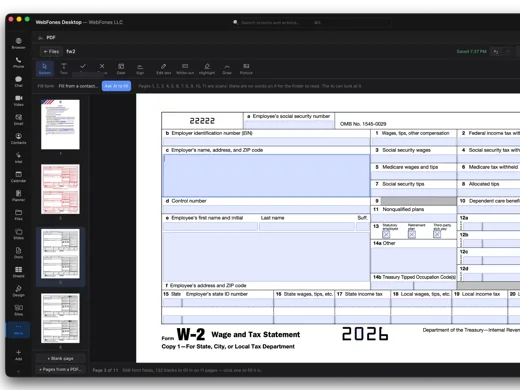Select page 4 thumbnail
520x390 pixels.
[x=60, y=318]
